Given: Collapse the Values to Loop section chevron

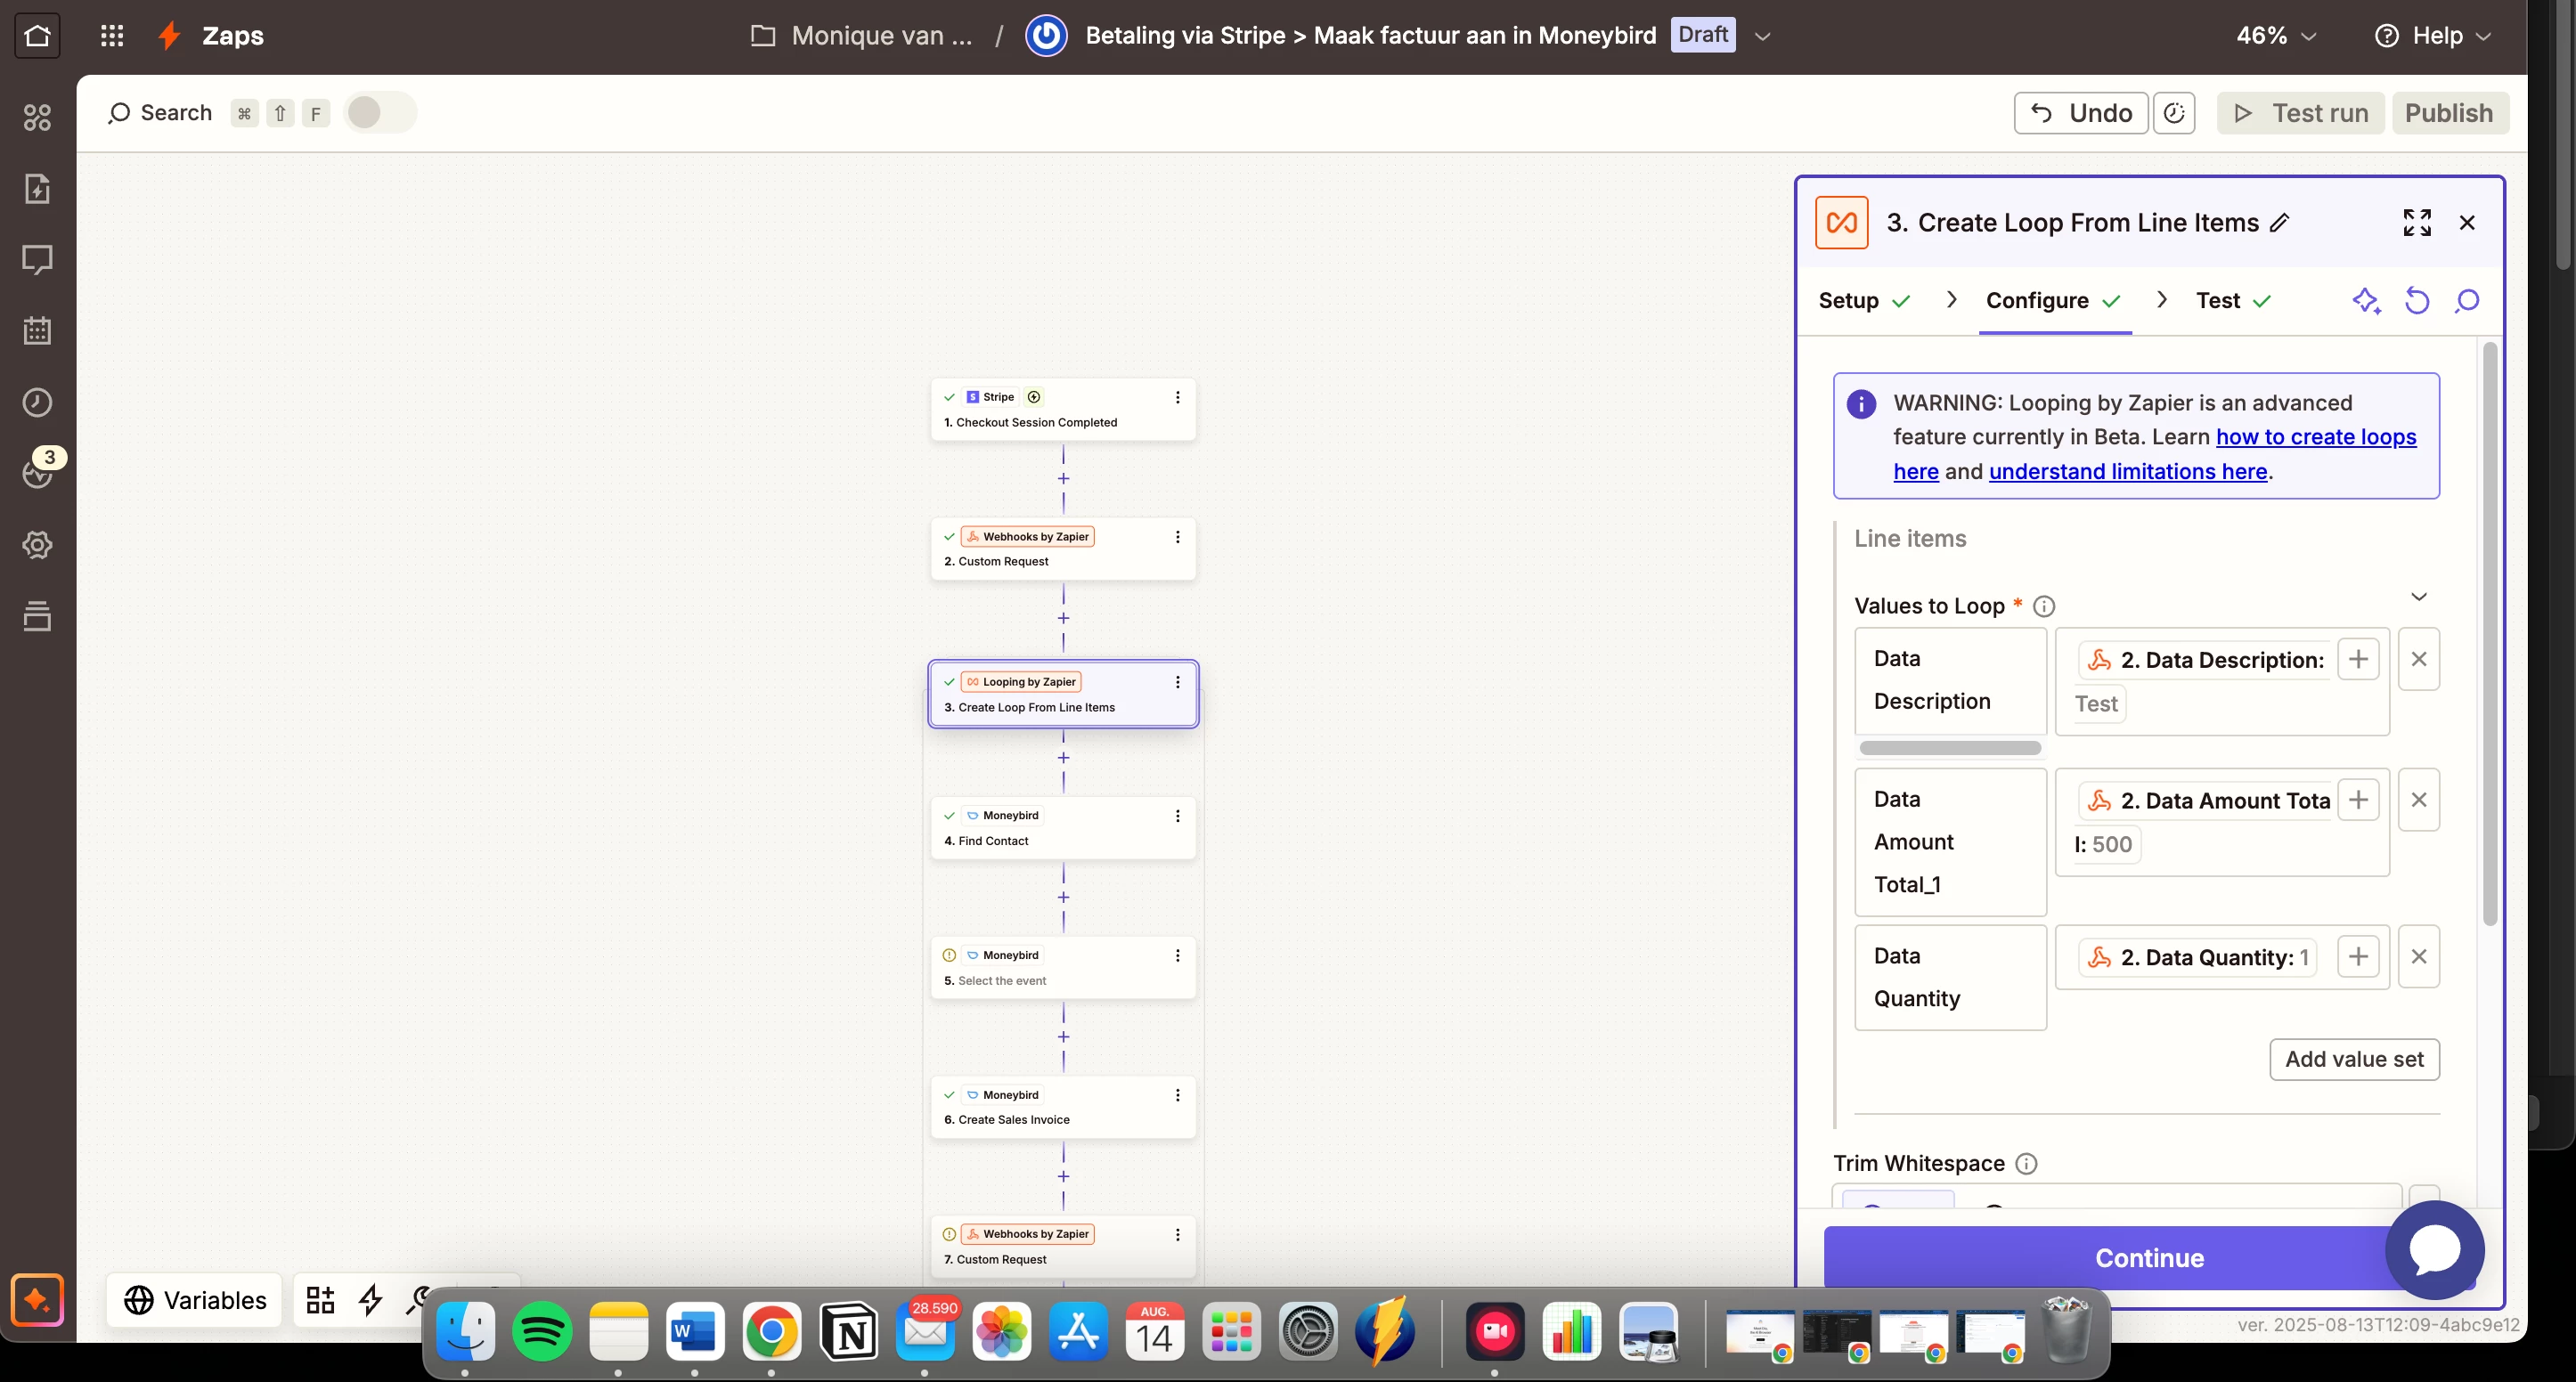Looking at the screenshot, I should pyautogui.click(x=2418, y=597).
